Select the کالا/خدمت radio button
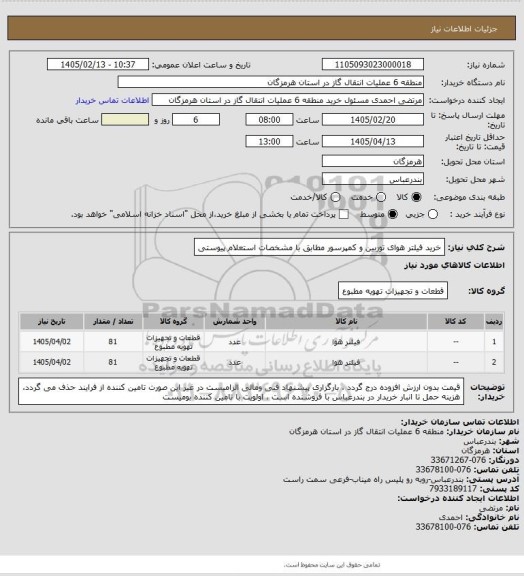Image resolution: width=524 pixels, height=576 pixels. click(335, 197)
